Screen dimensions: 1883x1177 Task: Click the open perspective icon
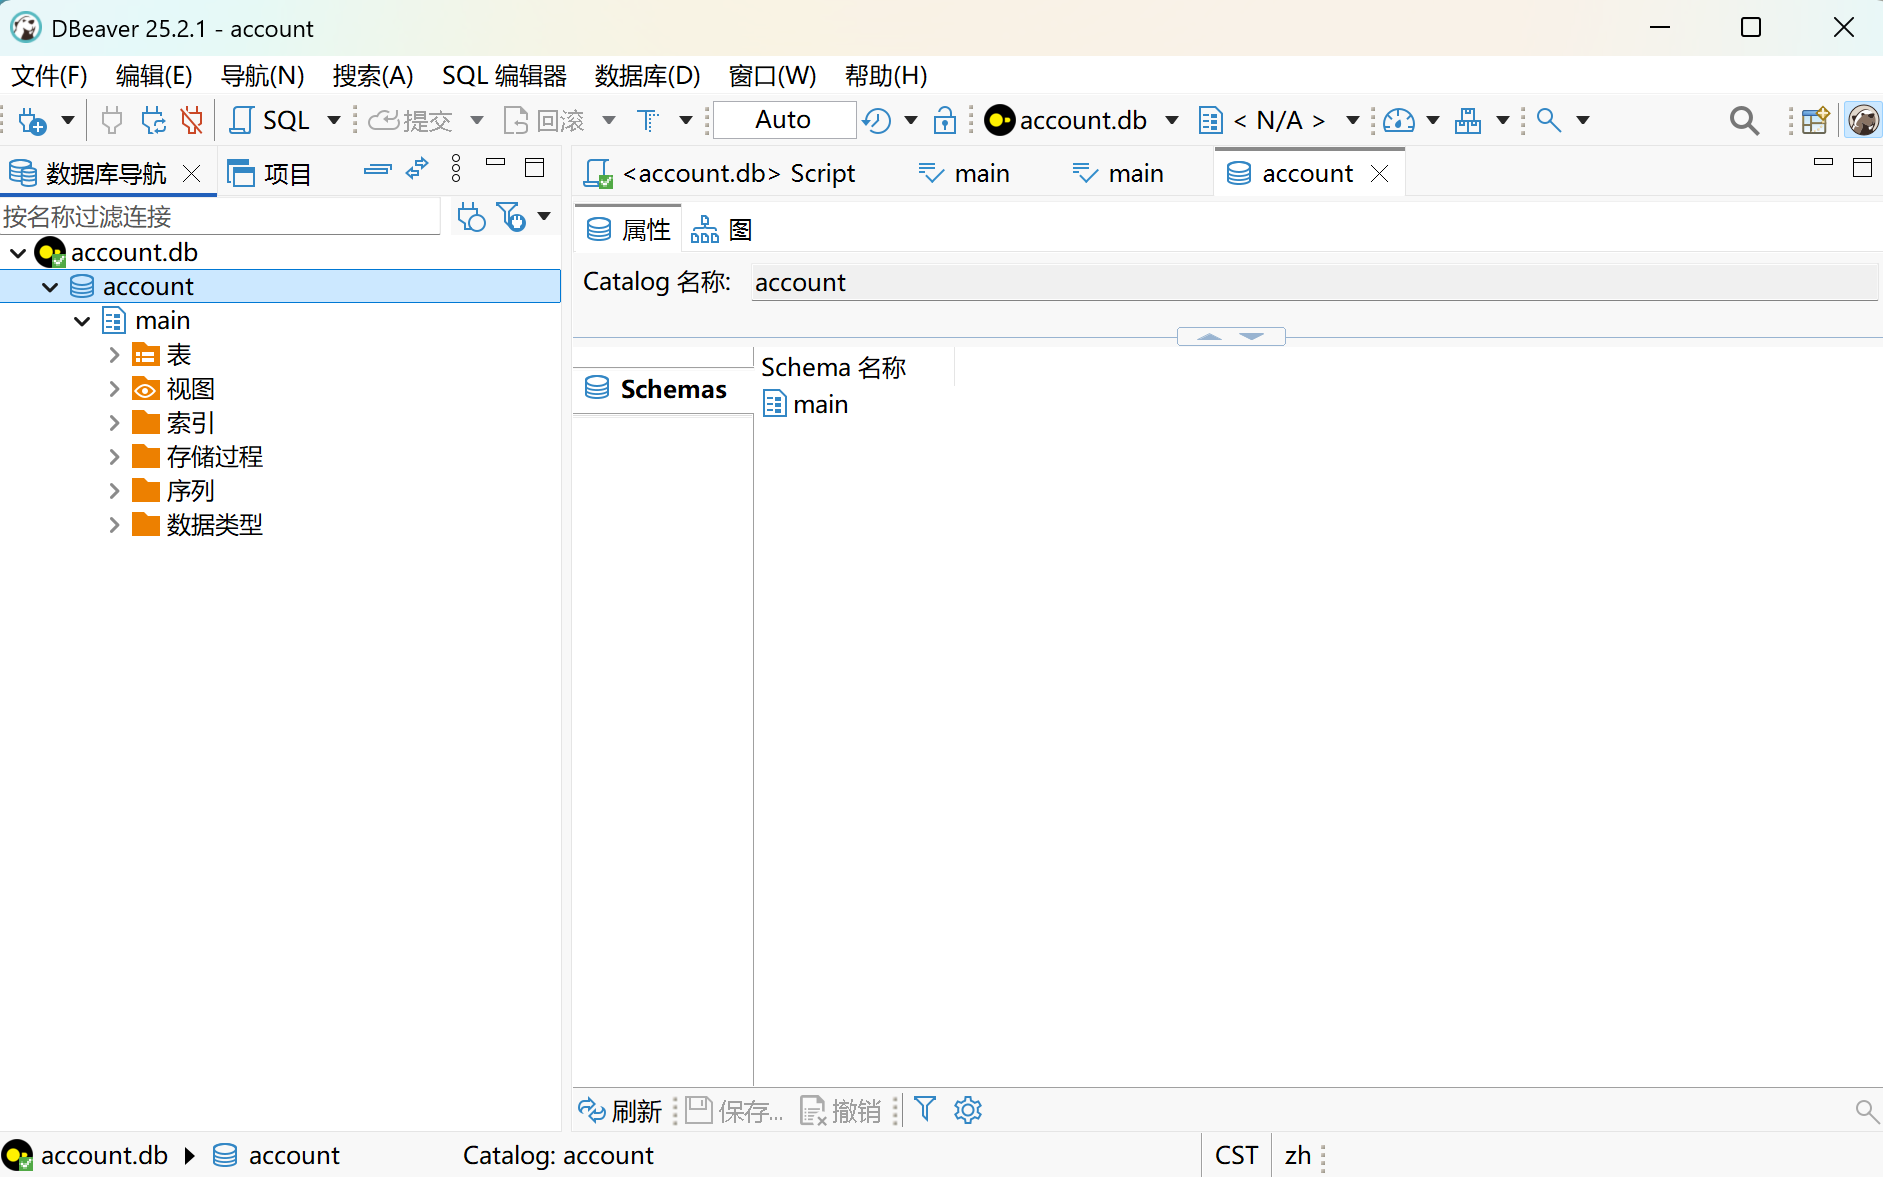[1815, 120]
